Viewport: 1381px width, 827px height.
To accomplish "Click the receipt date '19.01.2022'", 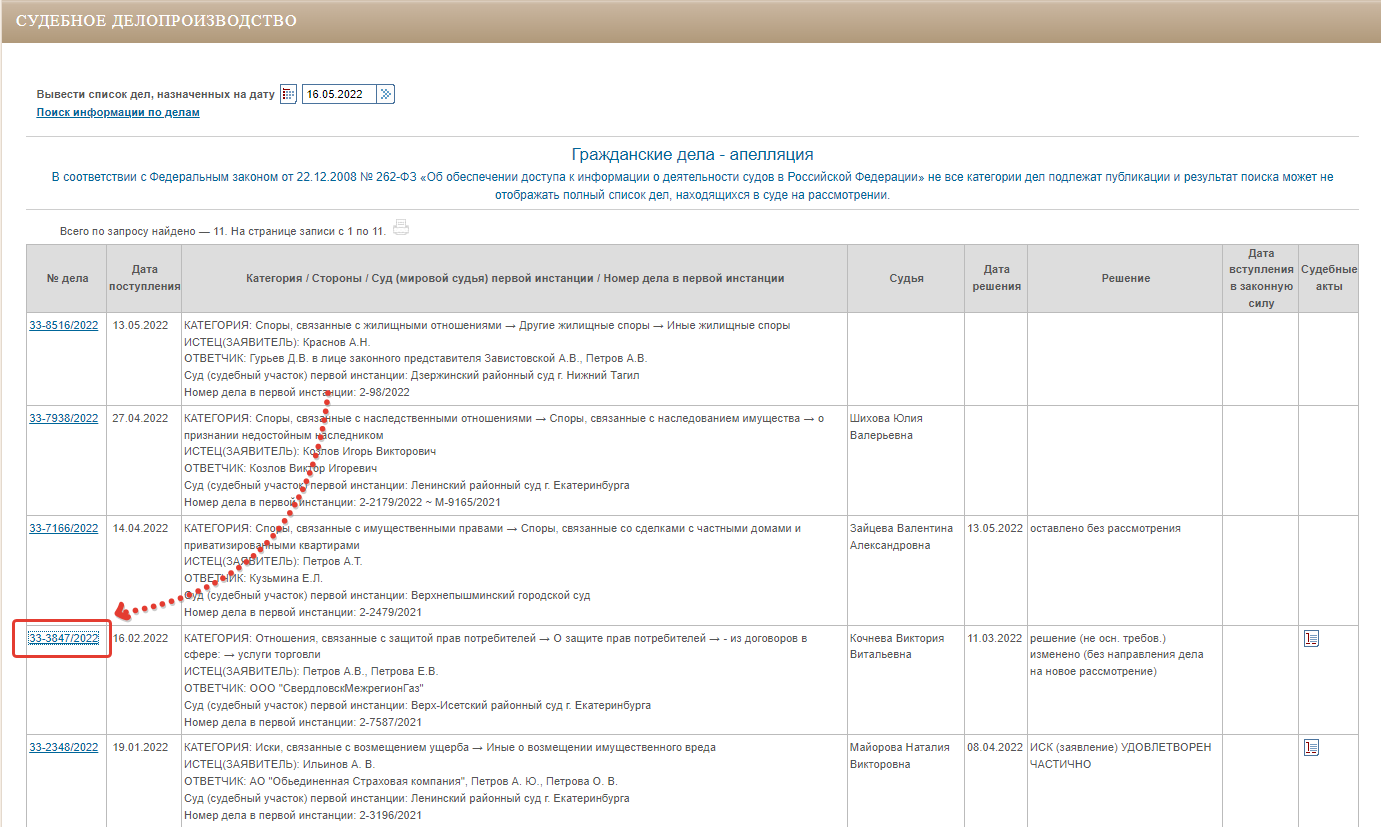I will [141, 747].
